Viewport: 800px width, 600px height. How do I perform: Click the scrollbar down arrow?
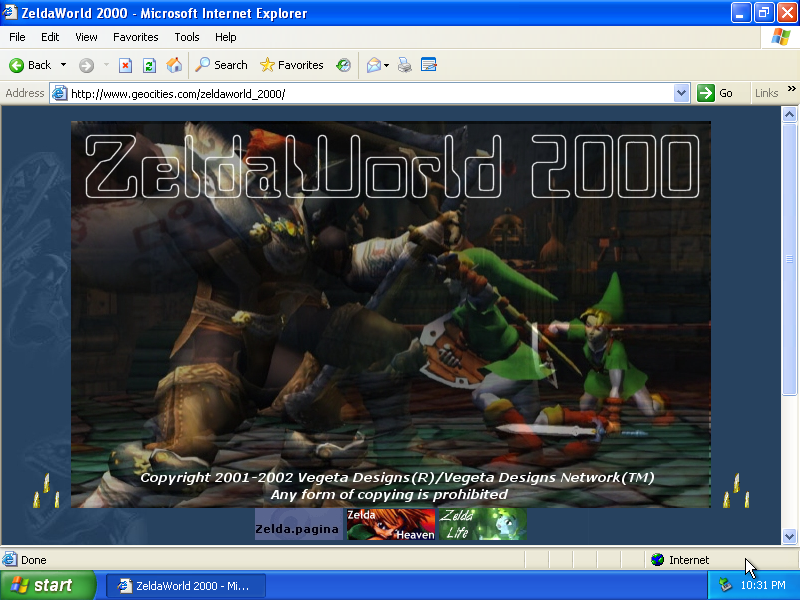(789, 536)
